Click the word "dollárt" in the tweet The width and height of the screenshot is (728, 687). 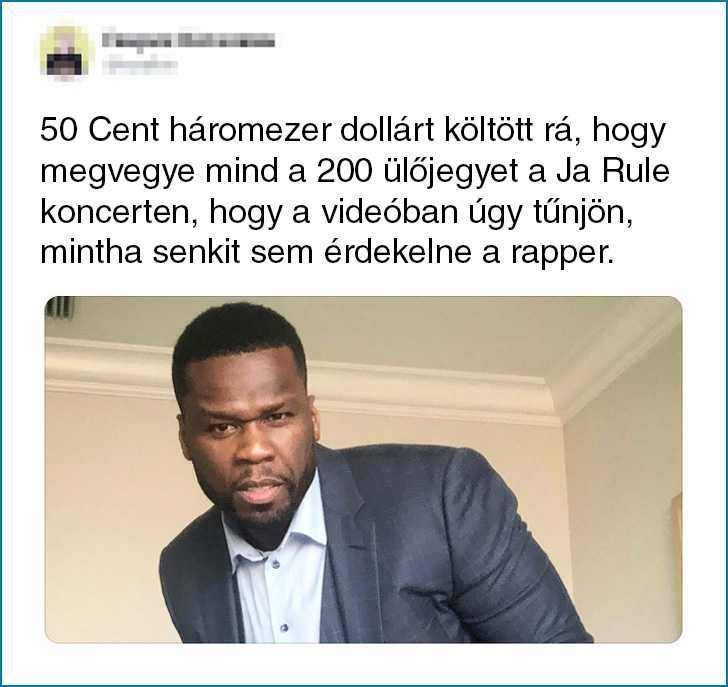[x=387, y=131]
